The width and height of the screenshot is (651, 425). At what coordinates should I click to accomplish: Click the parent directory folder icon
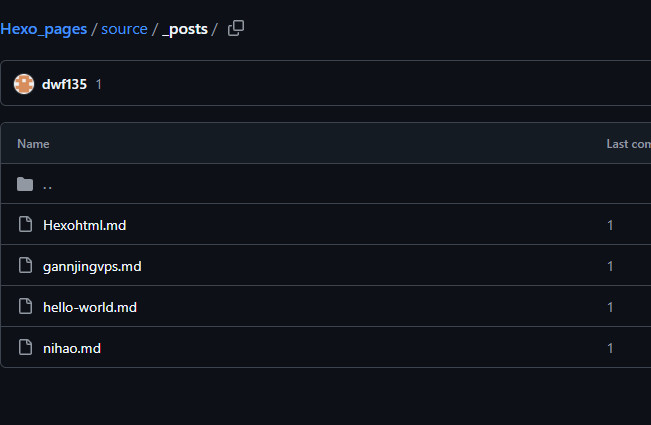[x=25, y=184]
